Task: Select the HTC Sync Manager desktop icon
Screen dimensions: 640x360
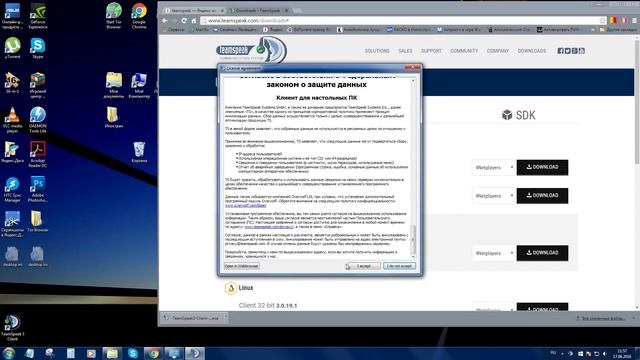Action: 12,189
